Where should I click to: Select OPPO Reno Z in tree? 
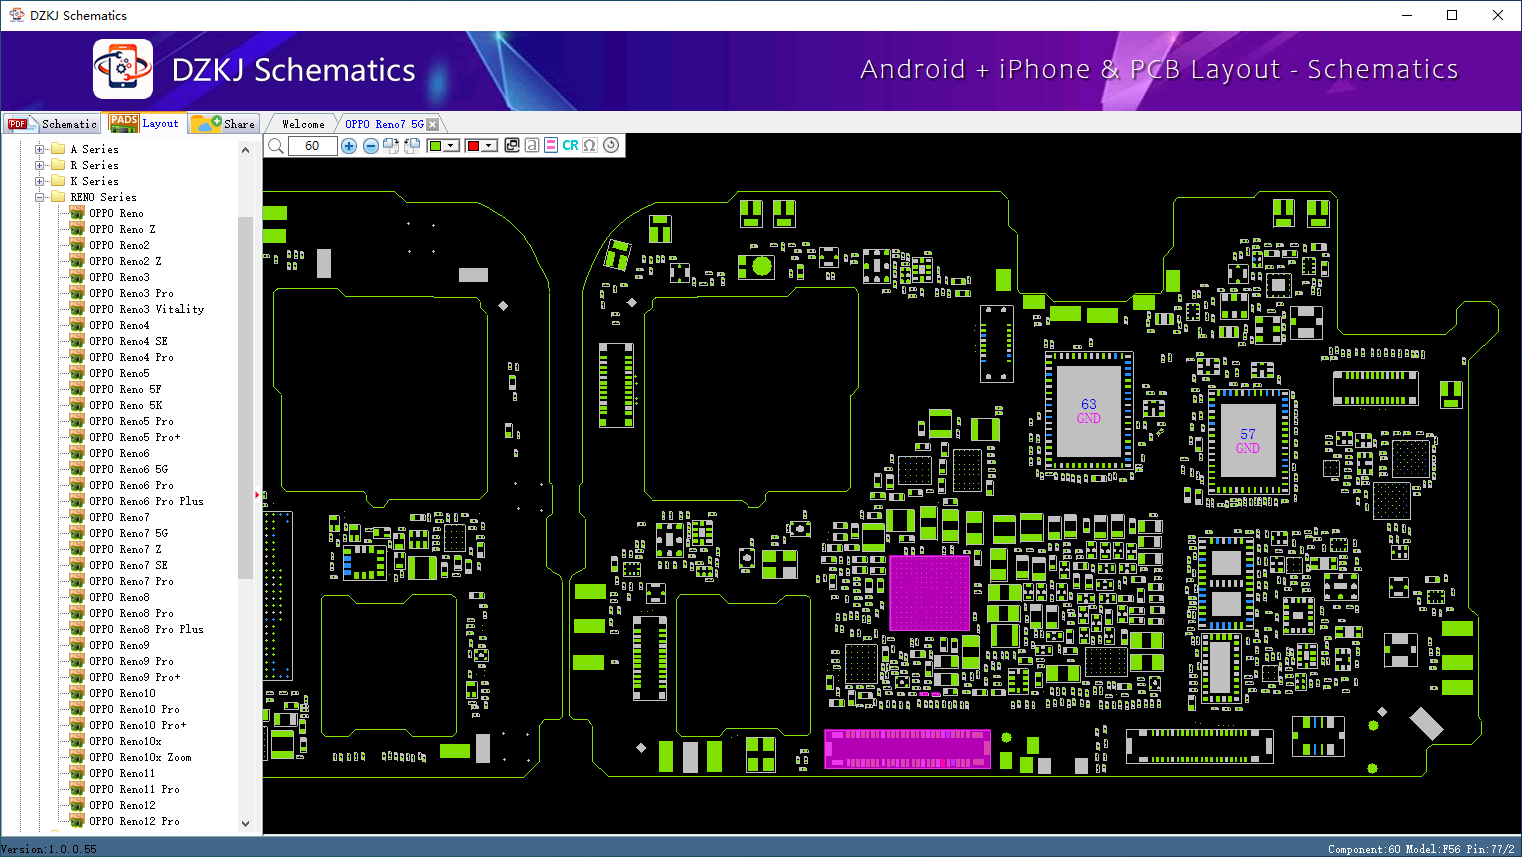point(122,229)
